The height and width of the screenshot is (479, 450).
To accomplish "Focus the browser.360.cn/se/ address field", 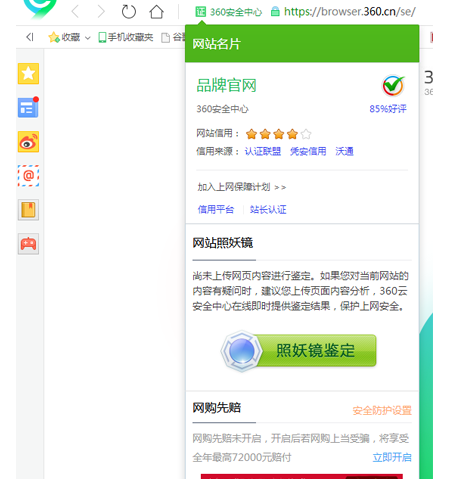I will (350, 12).
